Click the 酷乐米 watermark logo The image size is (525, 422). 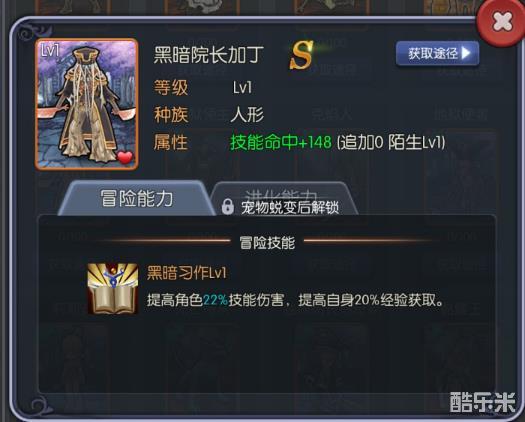[x=482, y=402]
